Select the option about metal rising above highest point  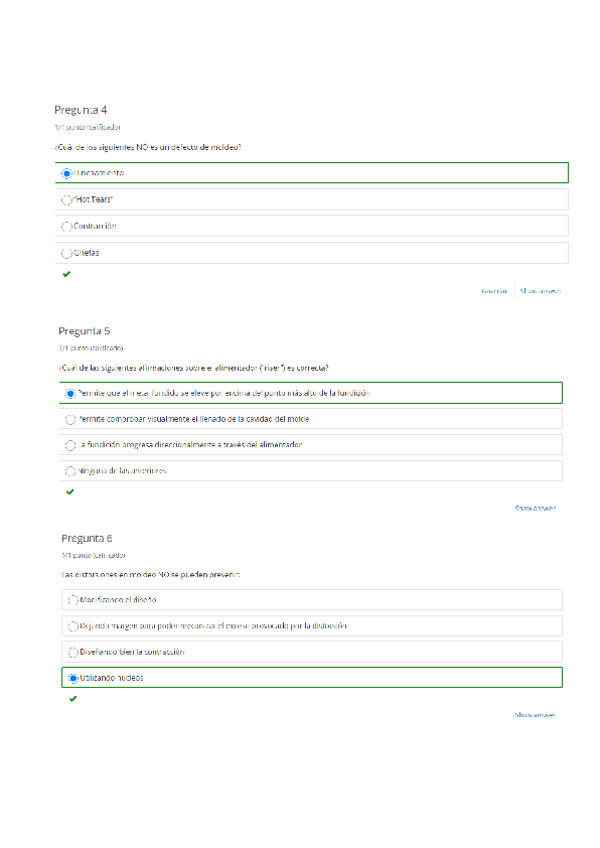point(70,394)
